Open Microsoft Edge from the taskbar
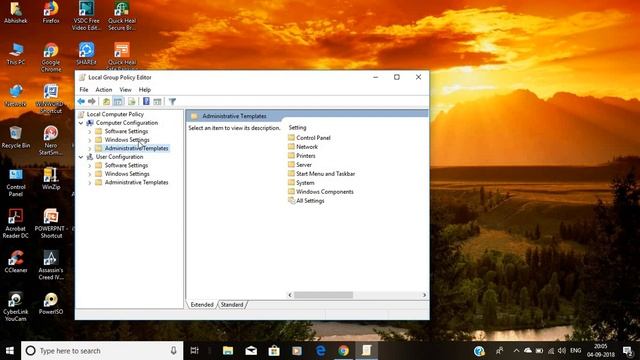 [321, 351]
